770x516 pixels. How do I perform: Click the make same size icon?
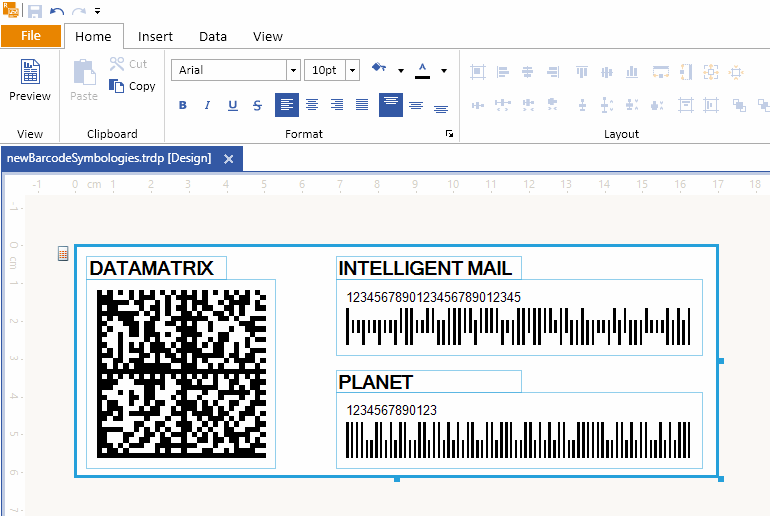(711, 72)
